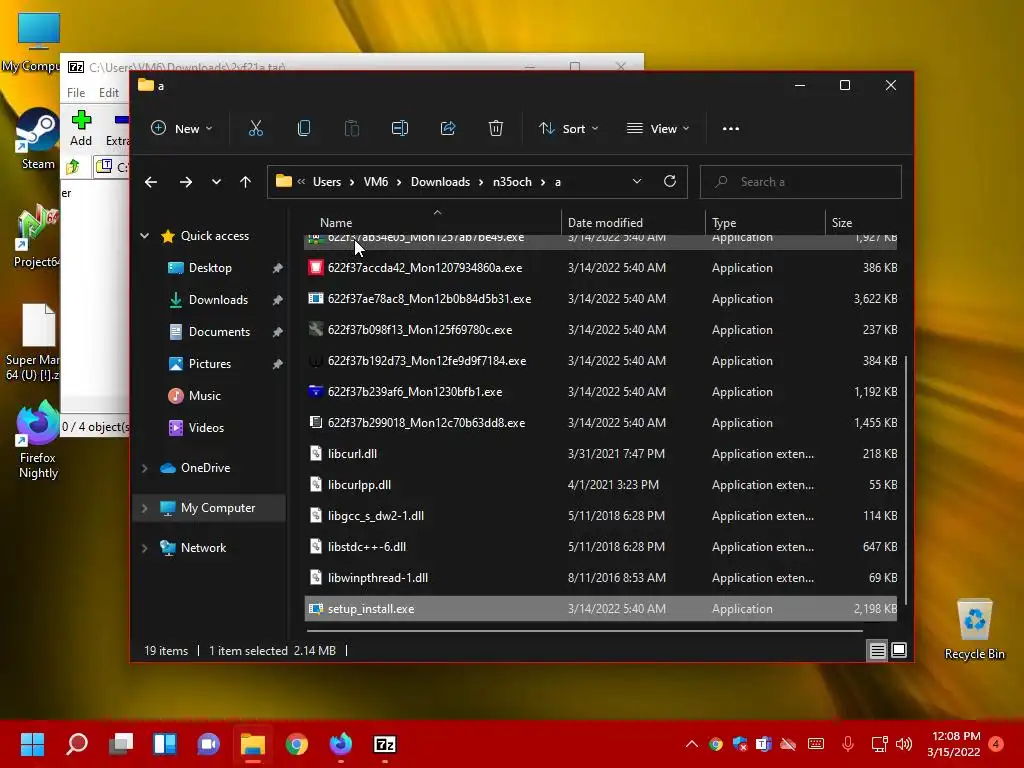Click Users in the address breadcrumb

[327, 182]
